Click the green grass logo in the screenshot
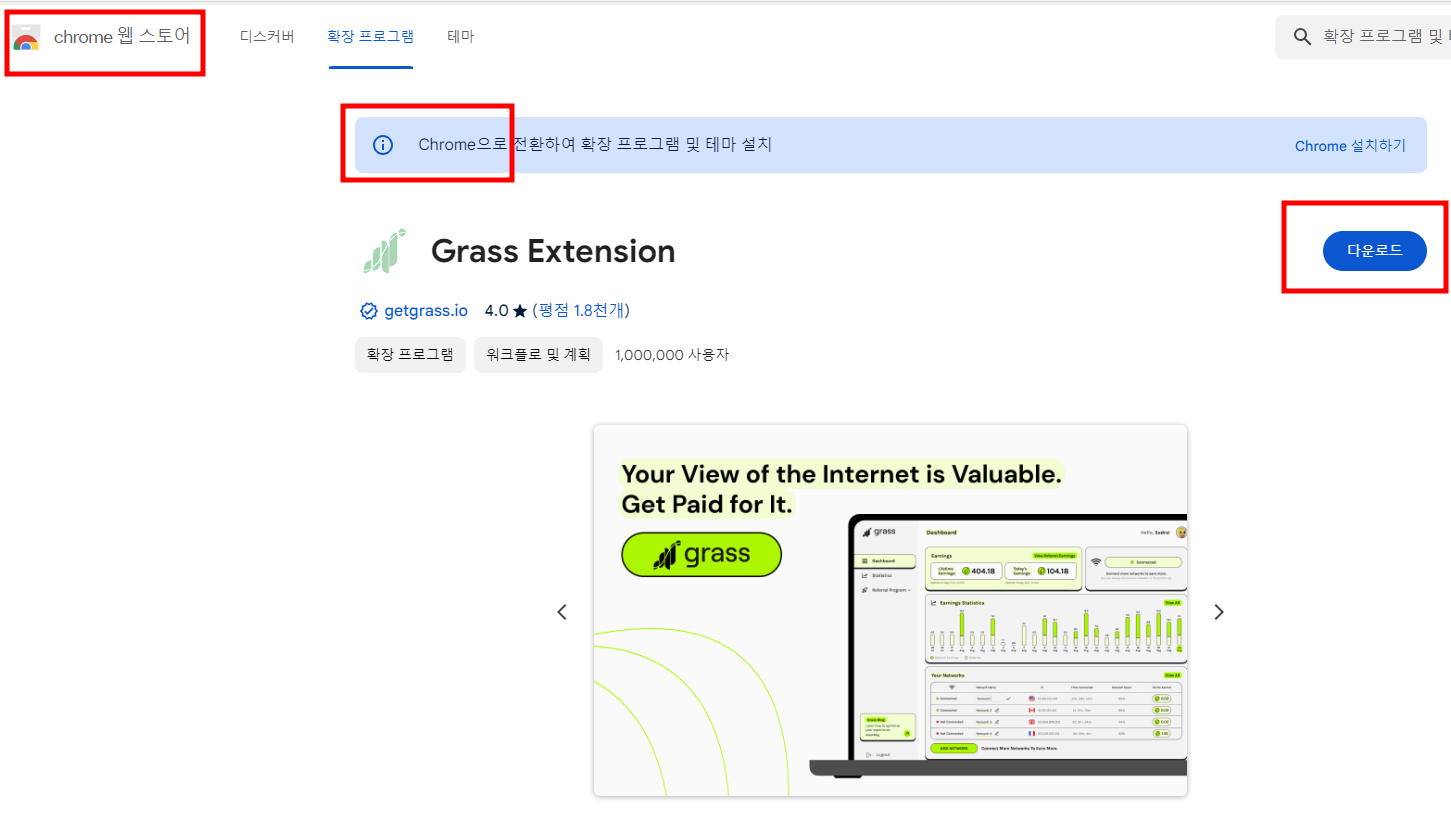This screenshot has width=1451, height=824. [x=701, y=554]
